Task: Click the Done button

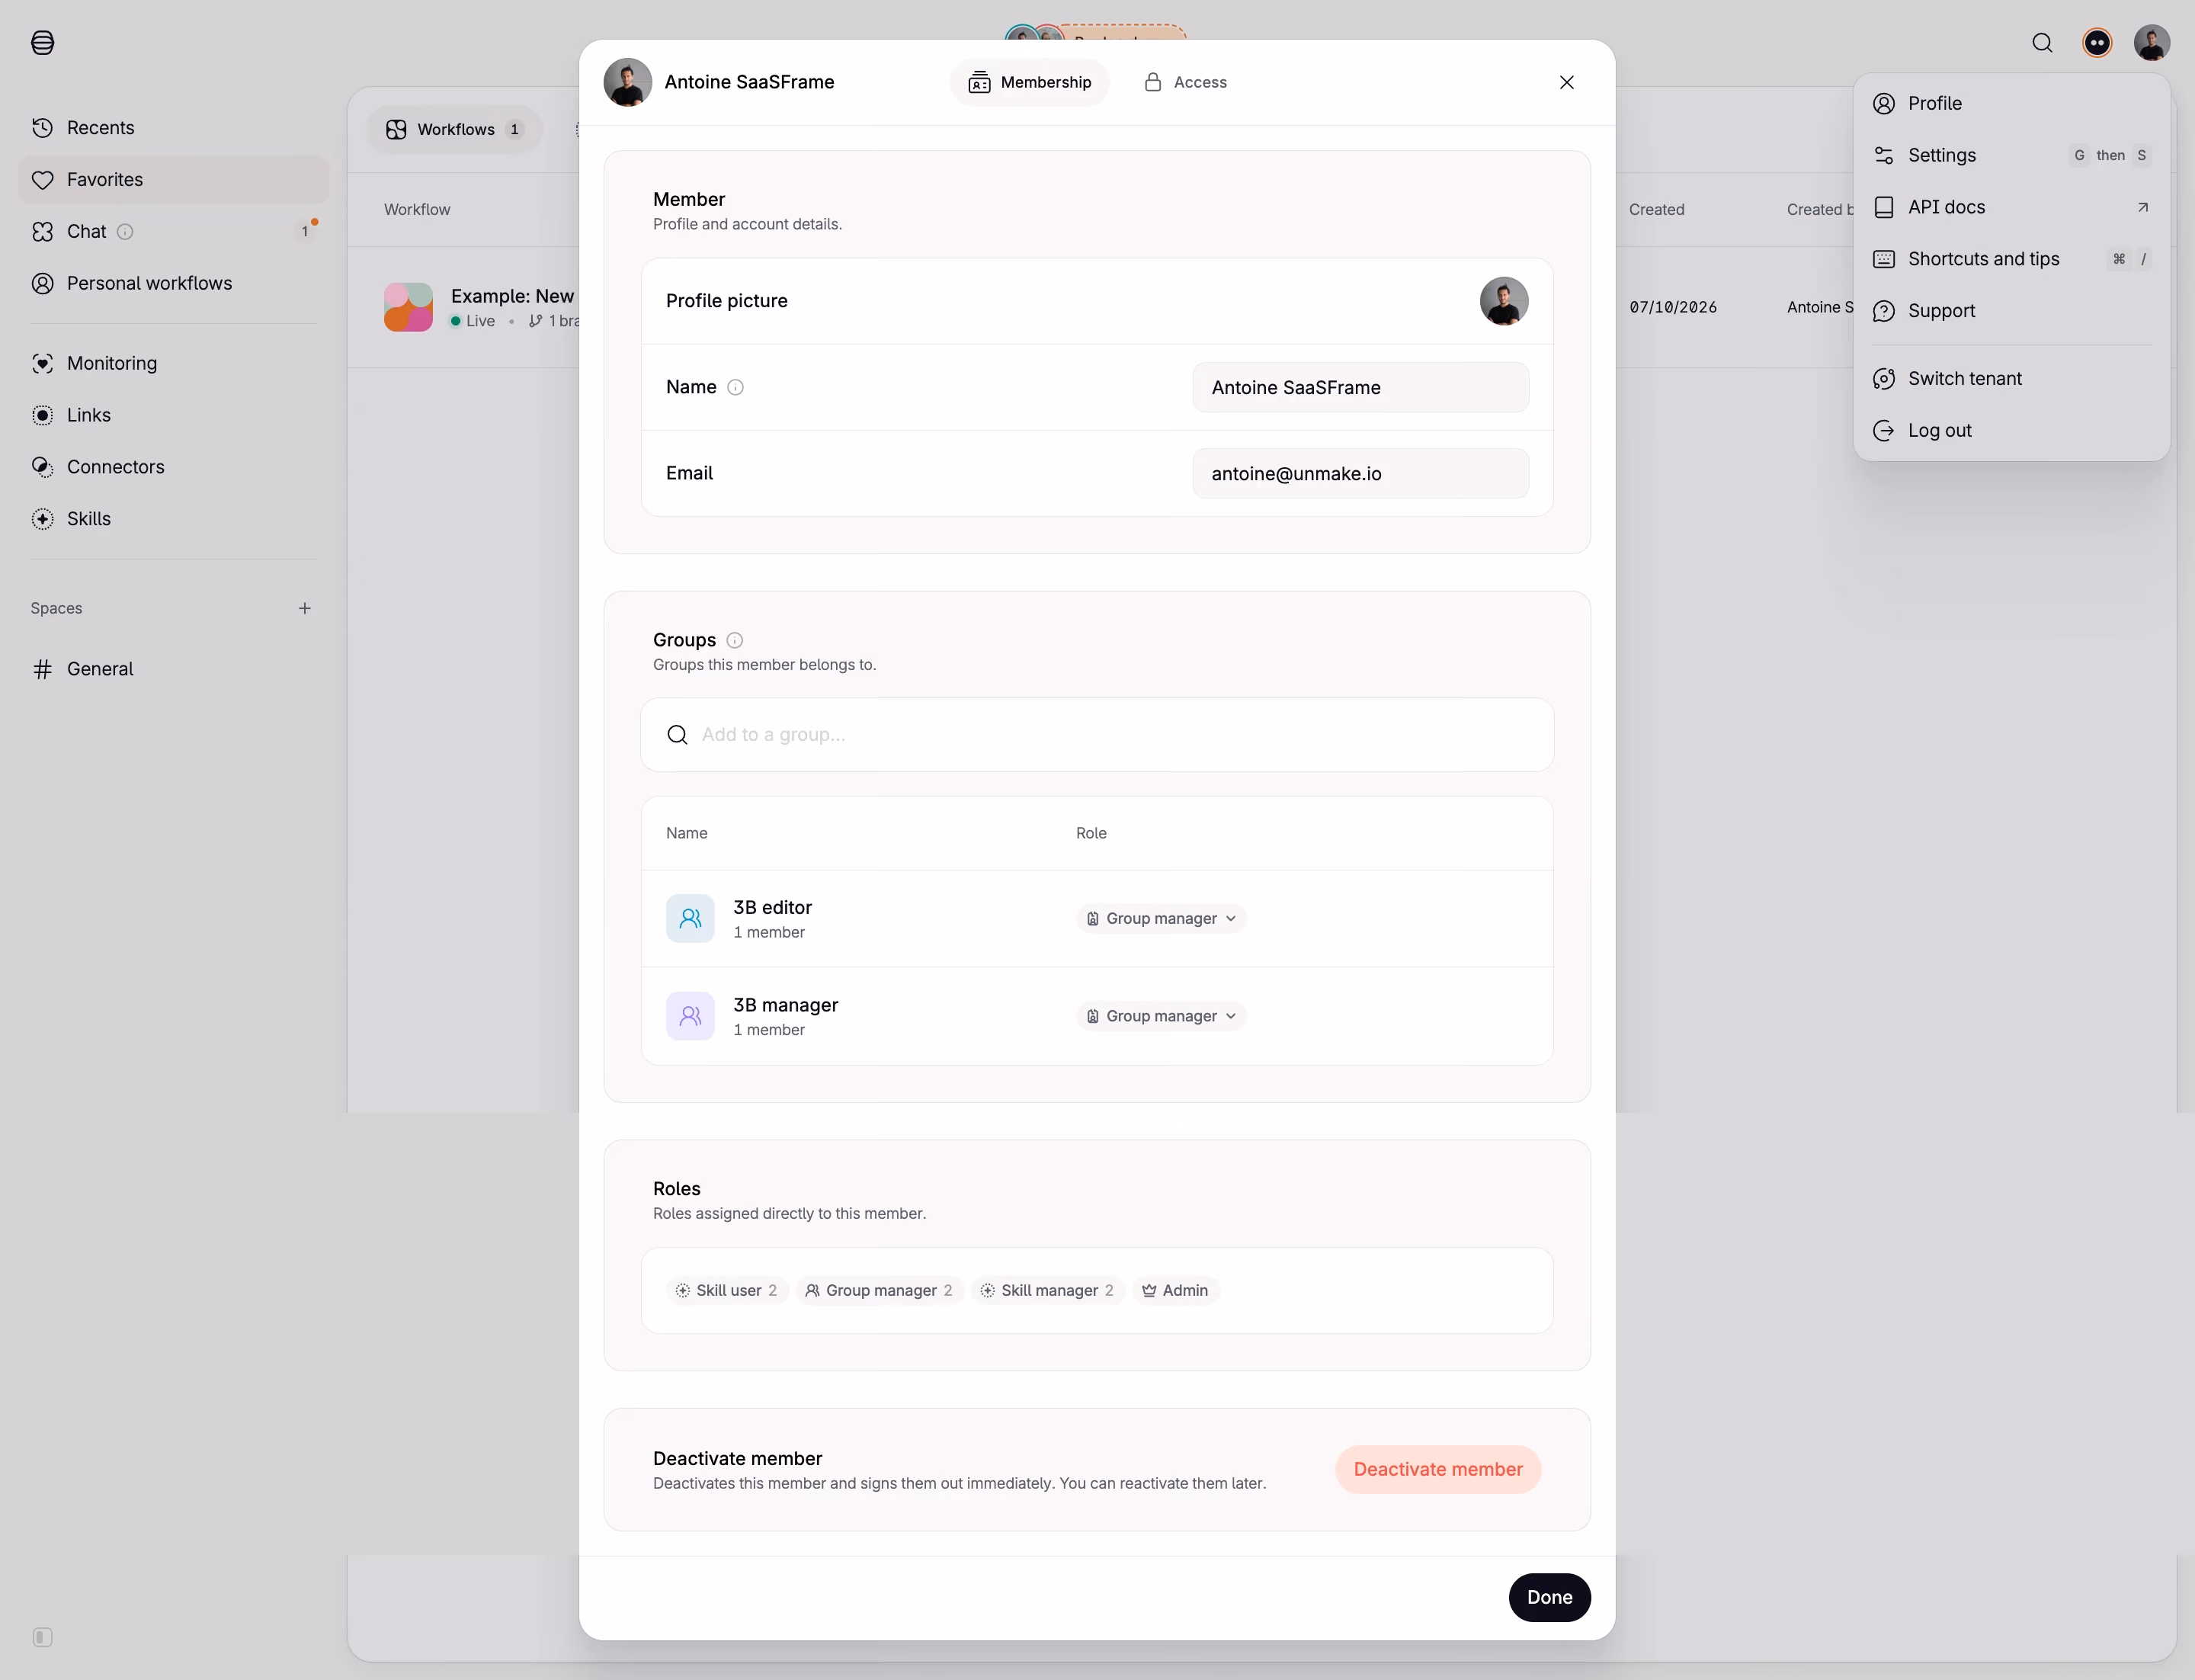Action: pos(1549,1598)
